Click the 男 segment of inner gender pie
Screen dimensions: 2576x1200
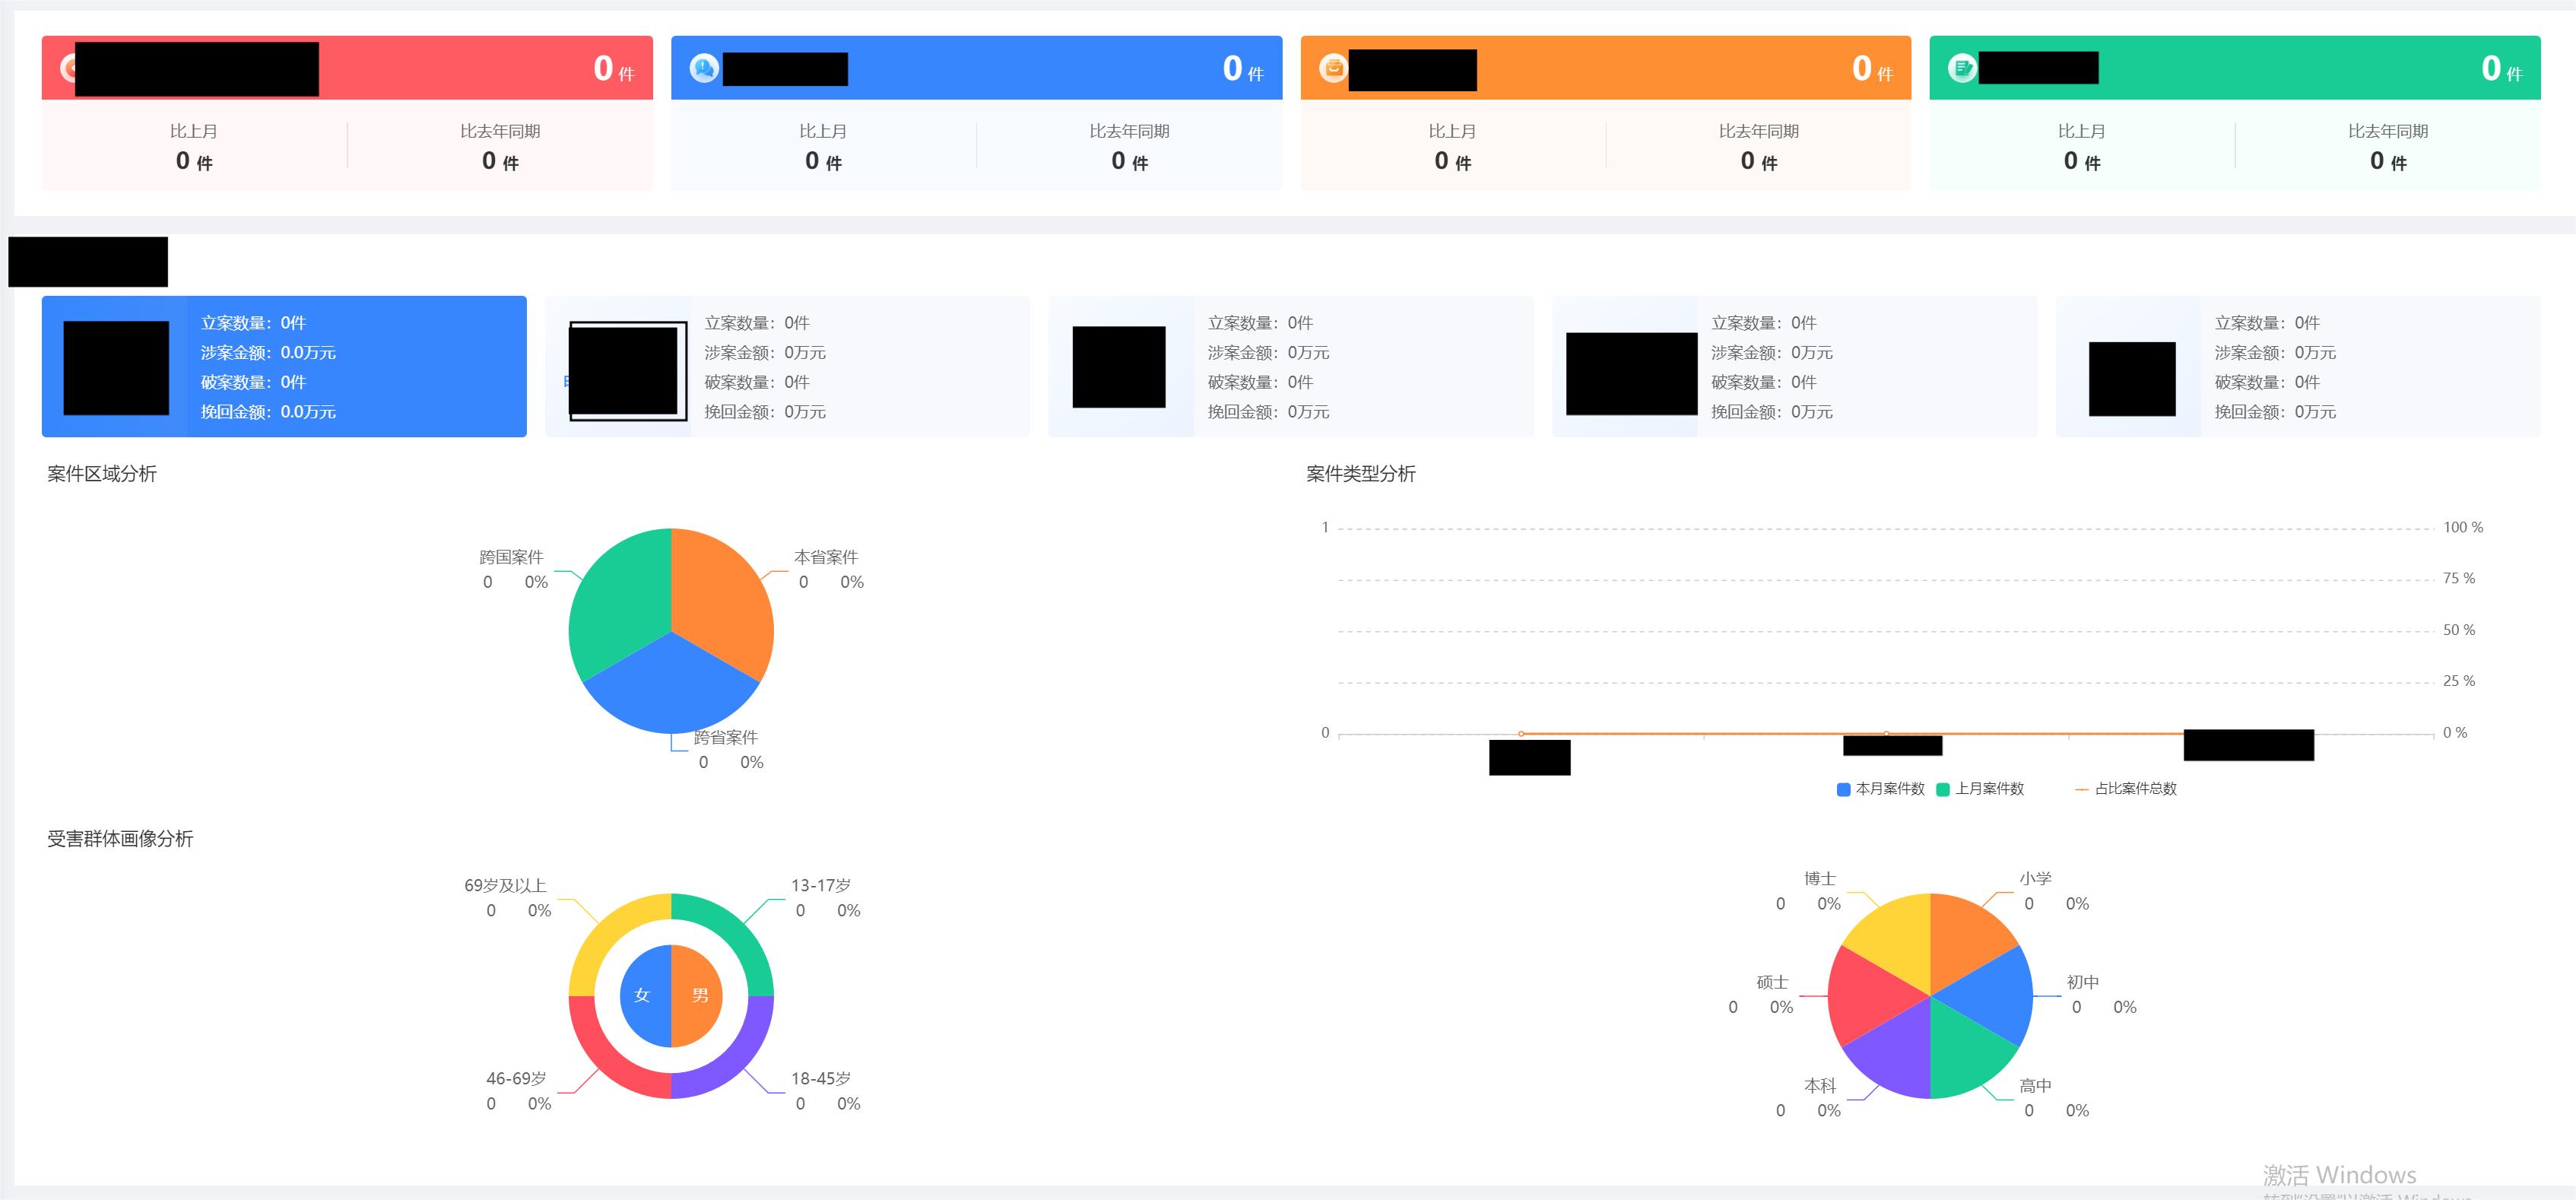point(698,996)
